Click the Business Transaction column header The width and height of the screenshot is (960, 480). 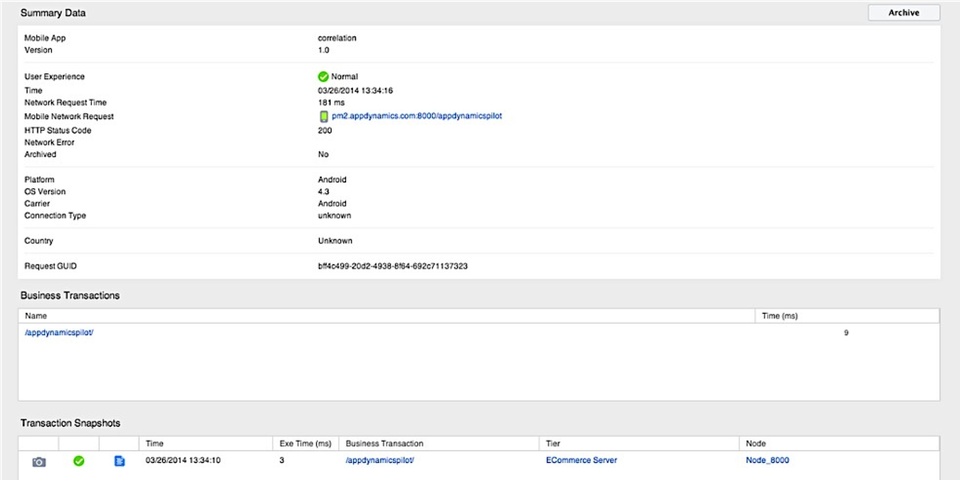384,443
